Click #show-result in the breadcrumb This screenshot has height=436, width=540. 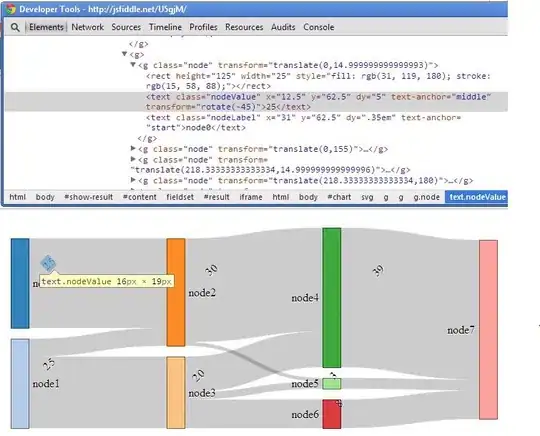click(x=89, y=197)
